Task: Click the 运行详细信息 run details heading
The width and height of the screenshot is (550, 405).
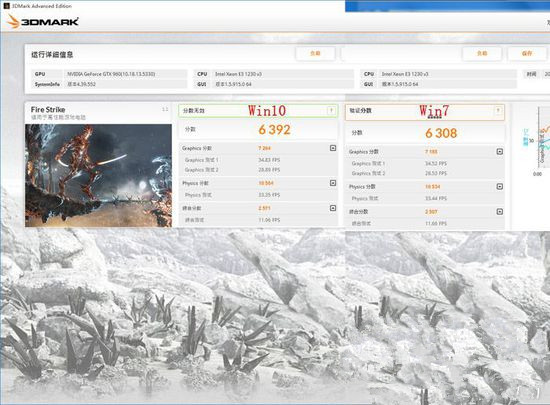Action: [52, 54]
